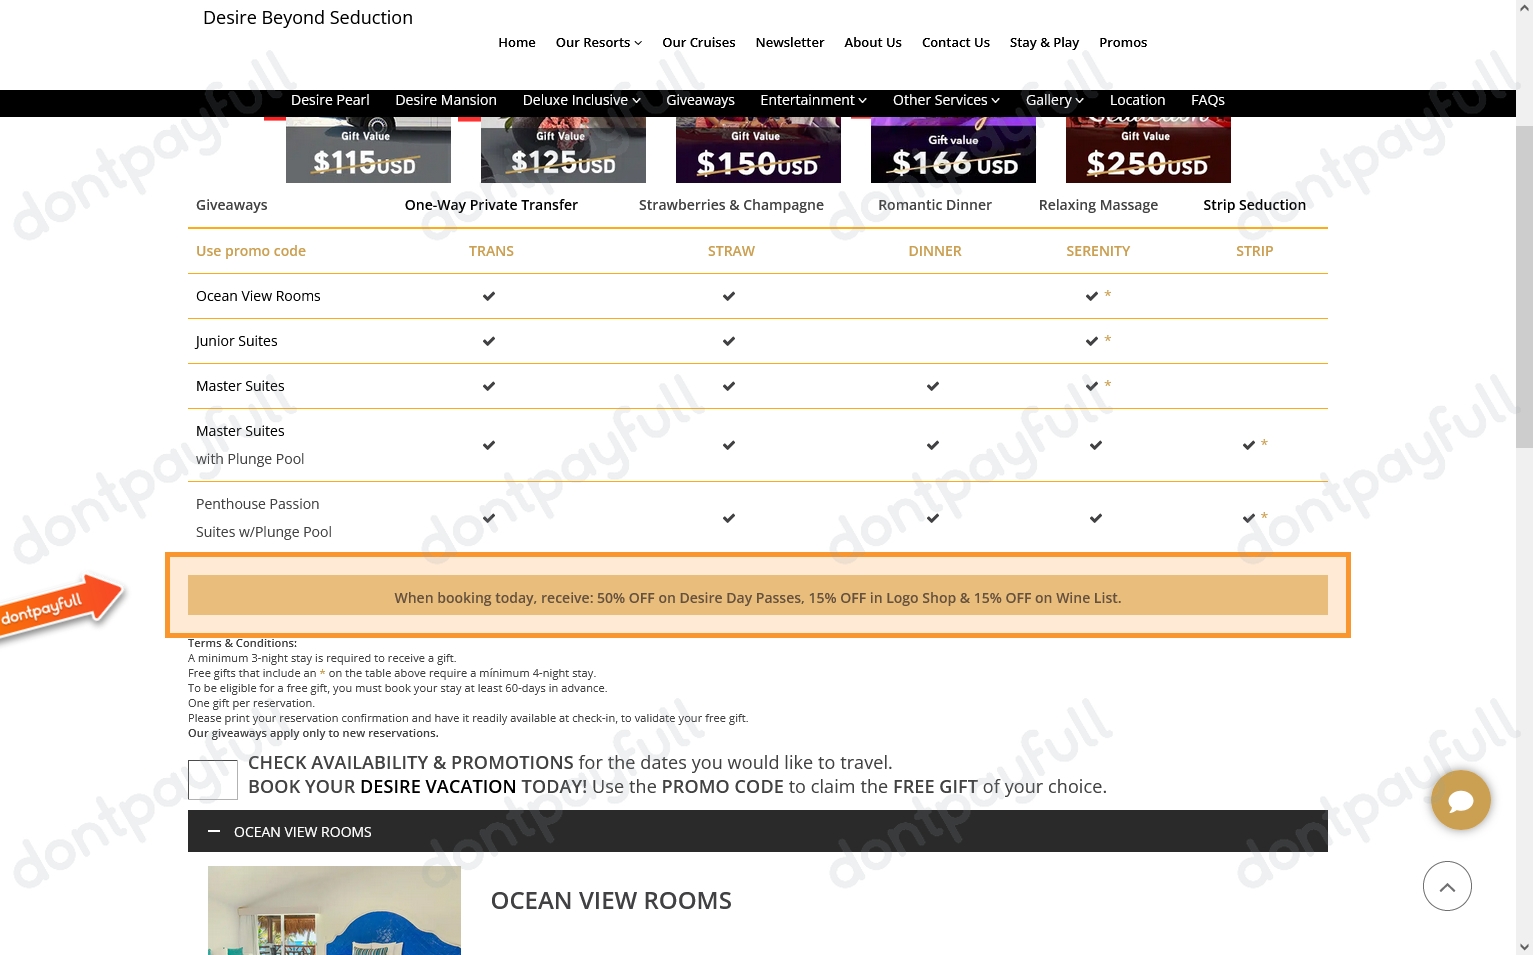This screenshot has width=1533, height=955.
Task: Click the STRIP checkmark for Penthouse Passion Suites
Action: [x=1248, y=518]
